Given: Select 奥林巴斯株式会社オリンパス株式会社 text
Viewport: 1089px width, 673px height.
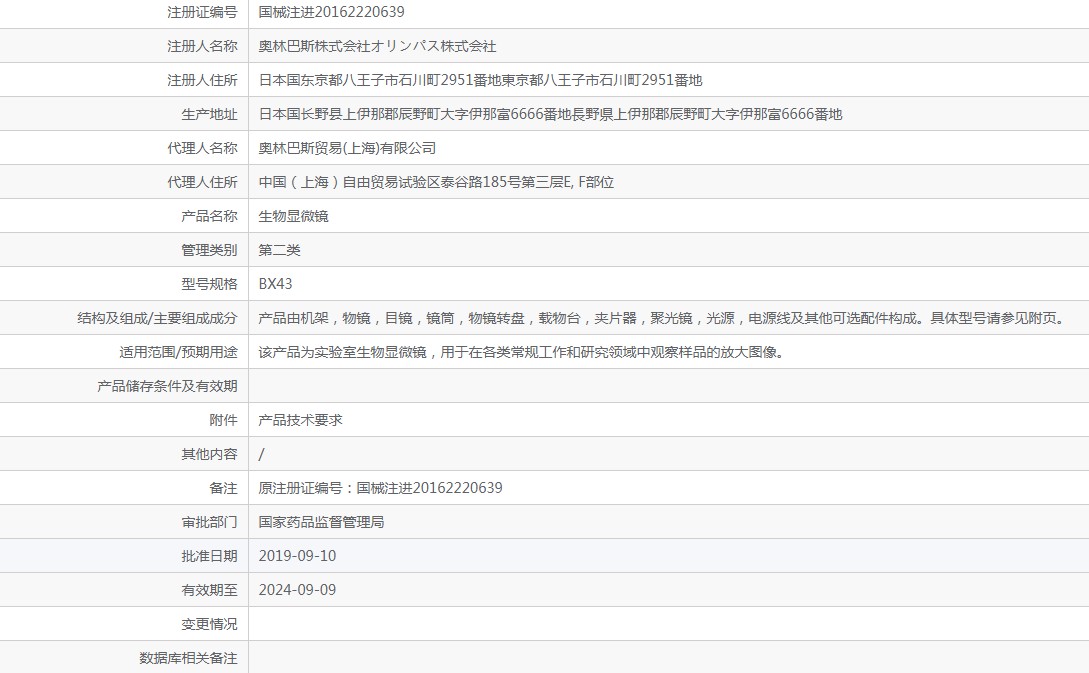Looking at the screenshot, I should pos(377,46).
